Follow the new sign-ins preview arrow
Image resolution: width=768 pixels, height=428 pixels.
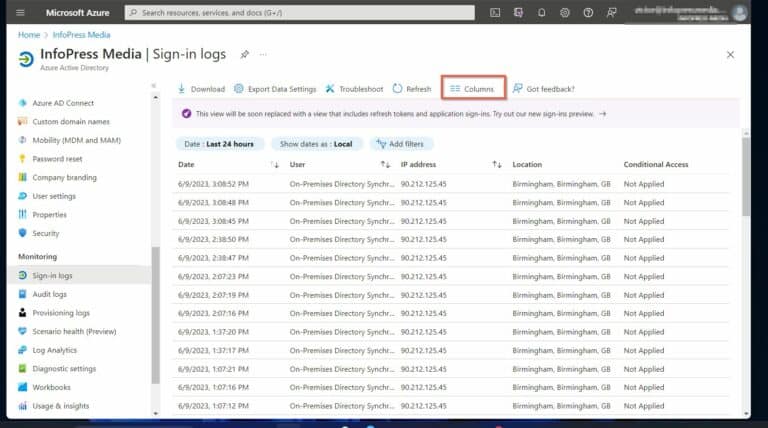tap(602, 114)
